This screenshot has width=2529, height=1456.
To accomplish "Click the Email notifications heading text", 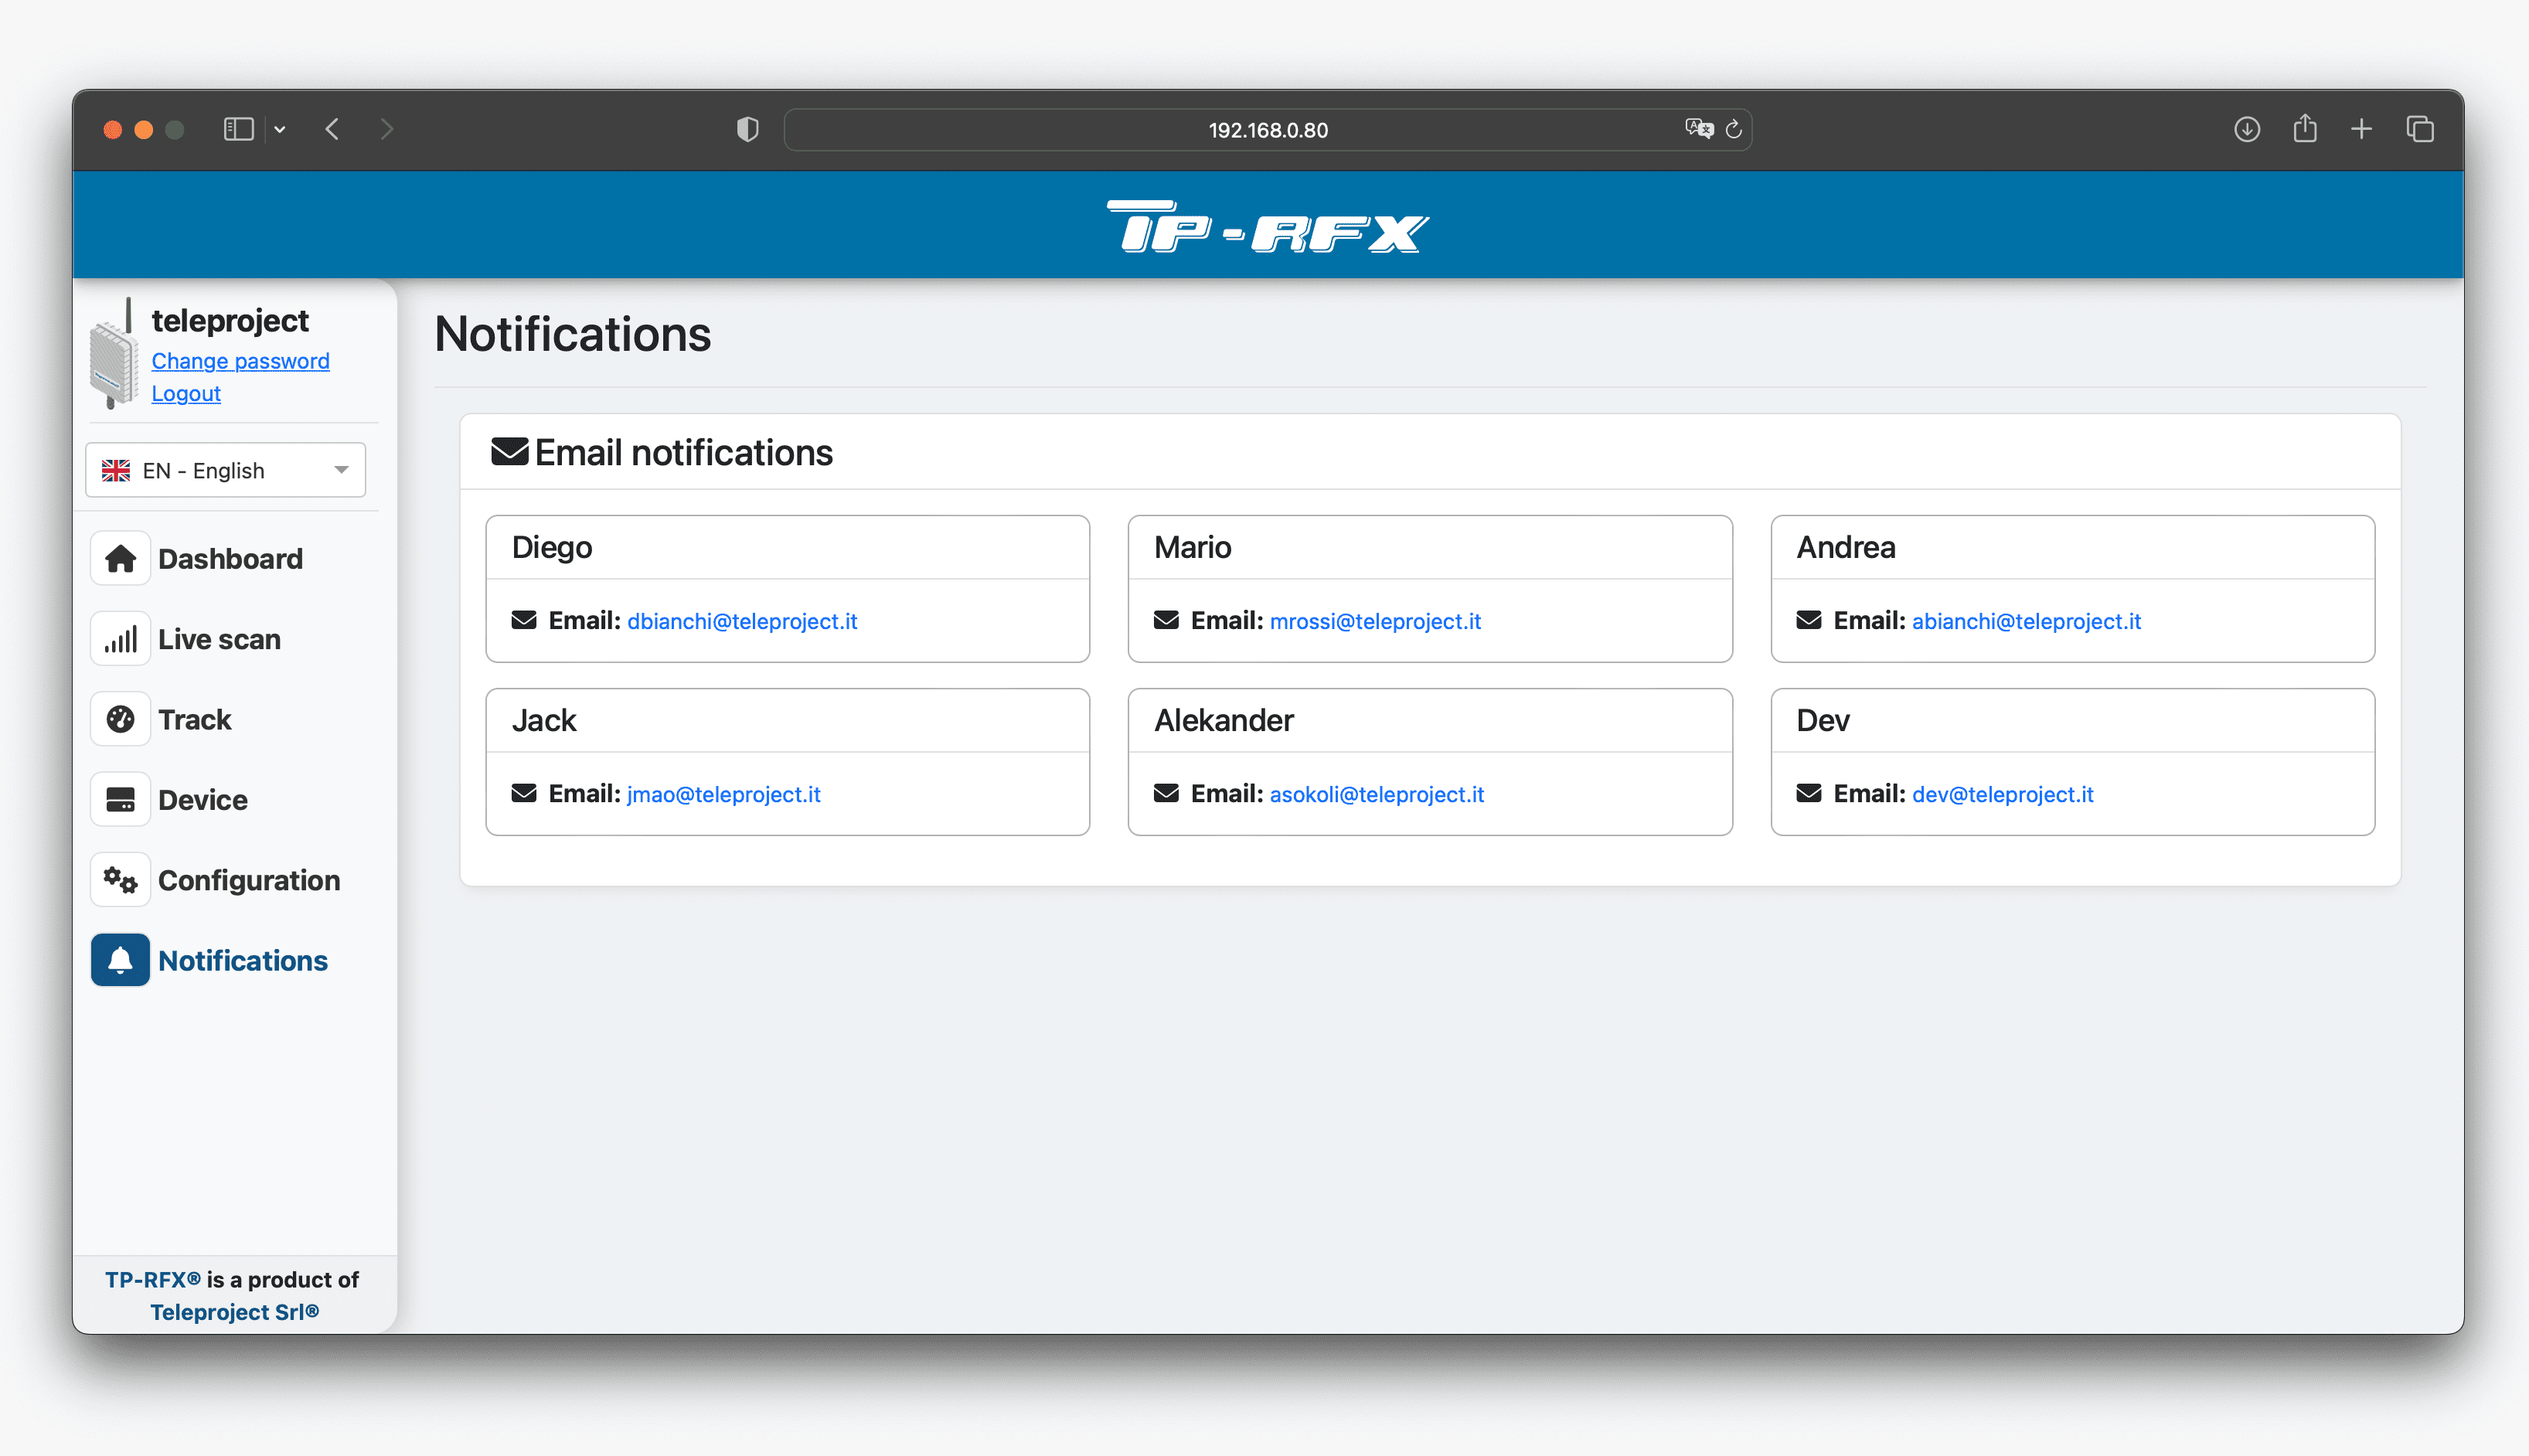I will point(683,452).
